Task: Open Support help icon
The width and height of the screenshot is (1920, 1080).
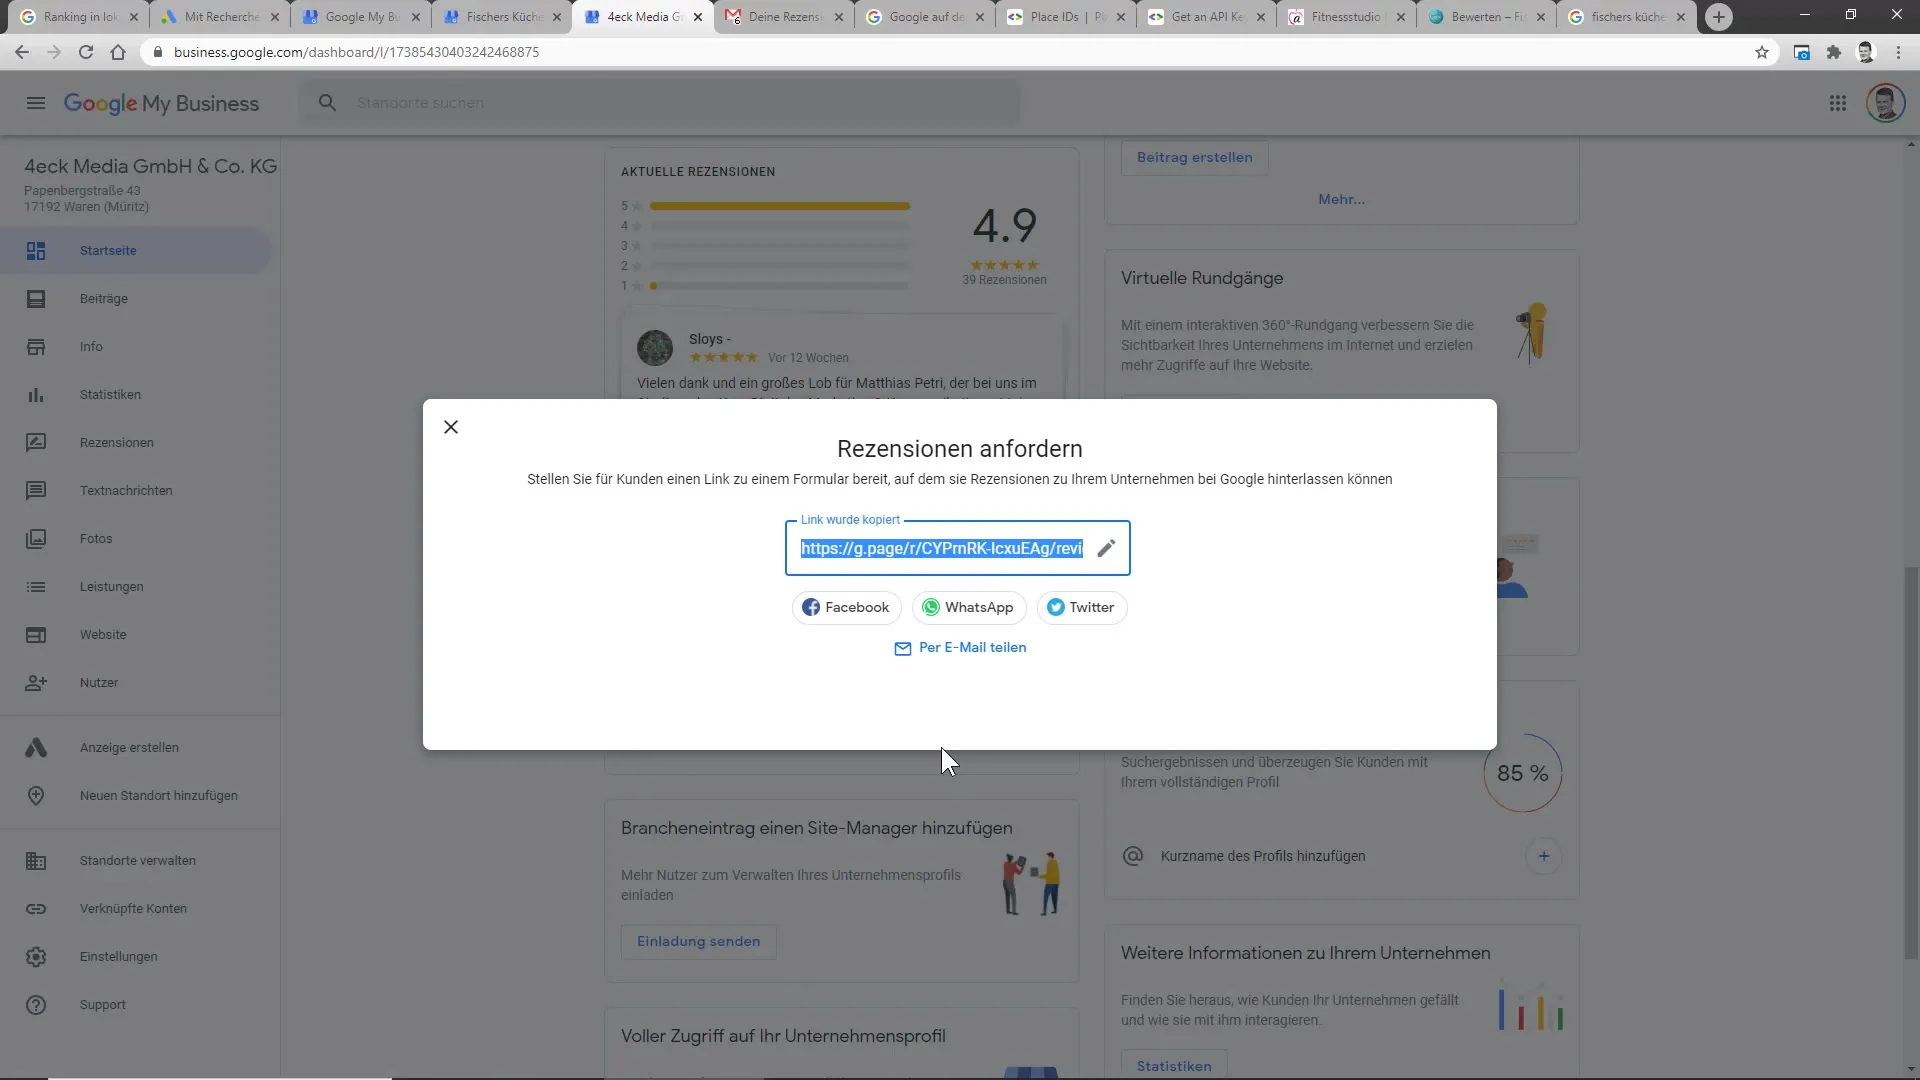Action: point(36,1005)
